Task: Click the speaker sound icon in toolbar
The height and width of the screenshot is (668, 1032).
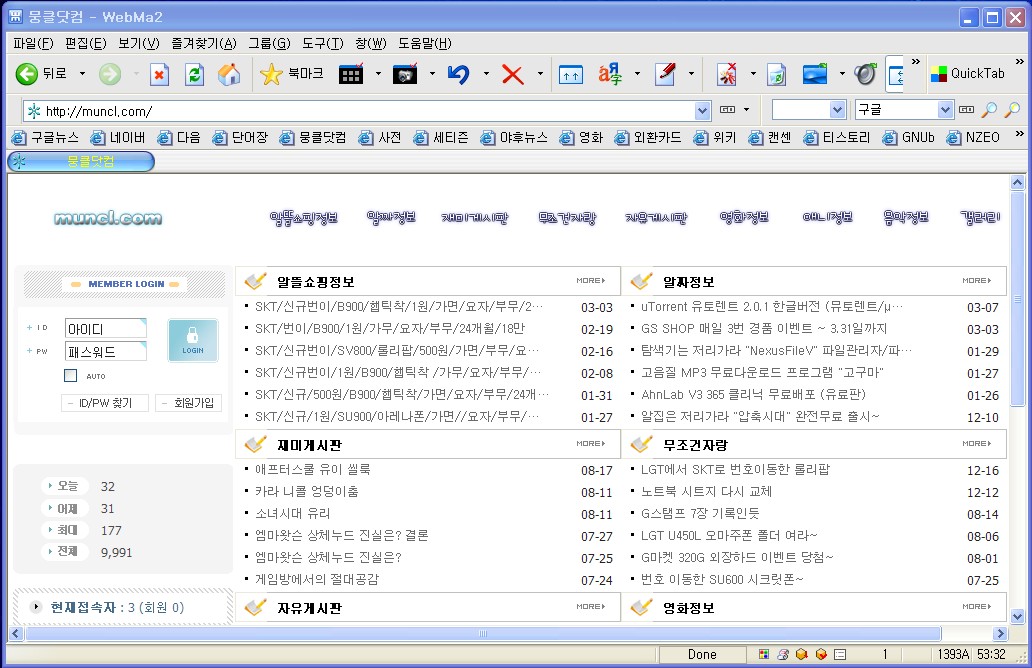Action: [x=866, y=74]
